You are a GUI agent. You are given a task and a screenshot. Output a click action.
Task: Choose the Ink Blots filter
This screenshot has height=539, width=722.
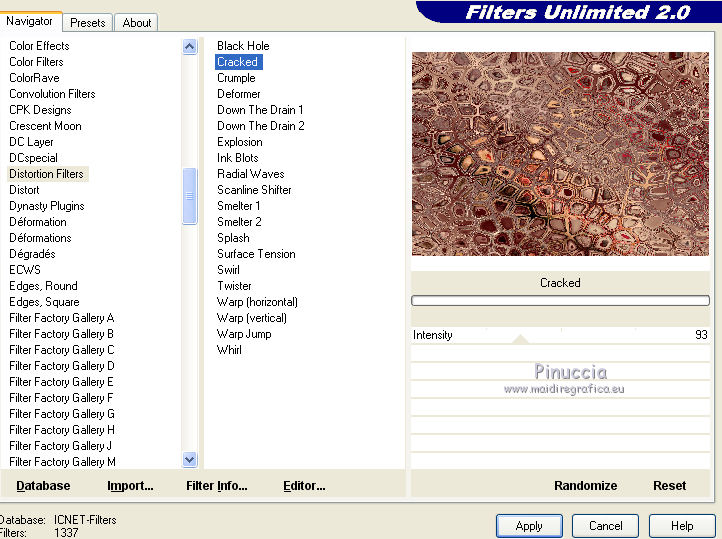(x=238, y=158)
